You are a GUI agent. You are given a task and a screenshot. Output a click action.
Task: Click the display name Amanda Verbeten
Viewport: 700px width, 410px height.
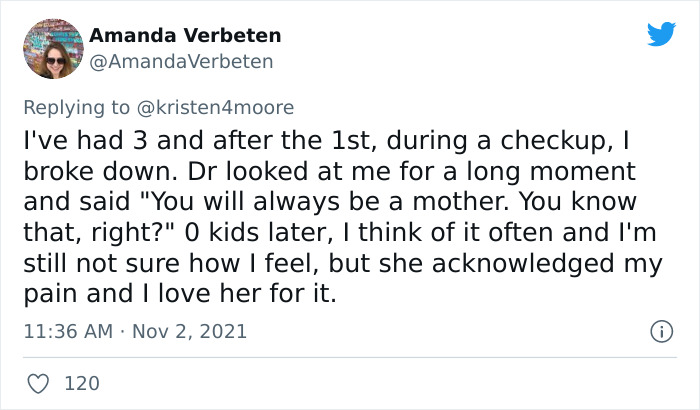pos(185,36)
